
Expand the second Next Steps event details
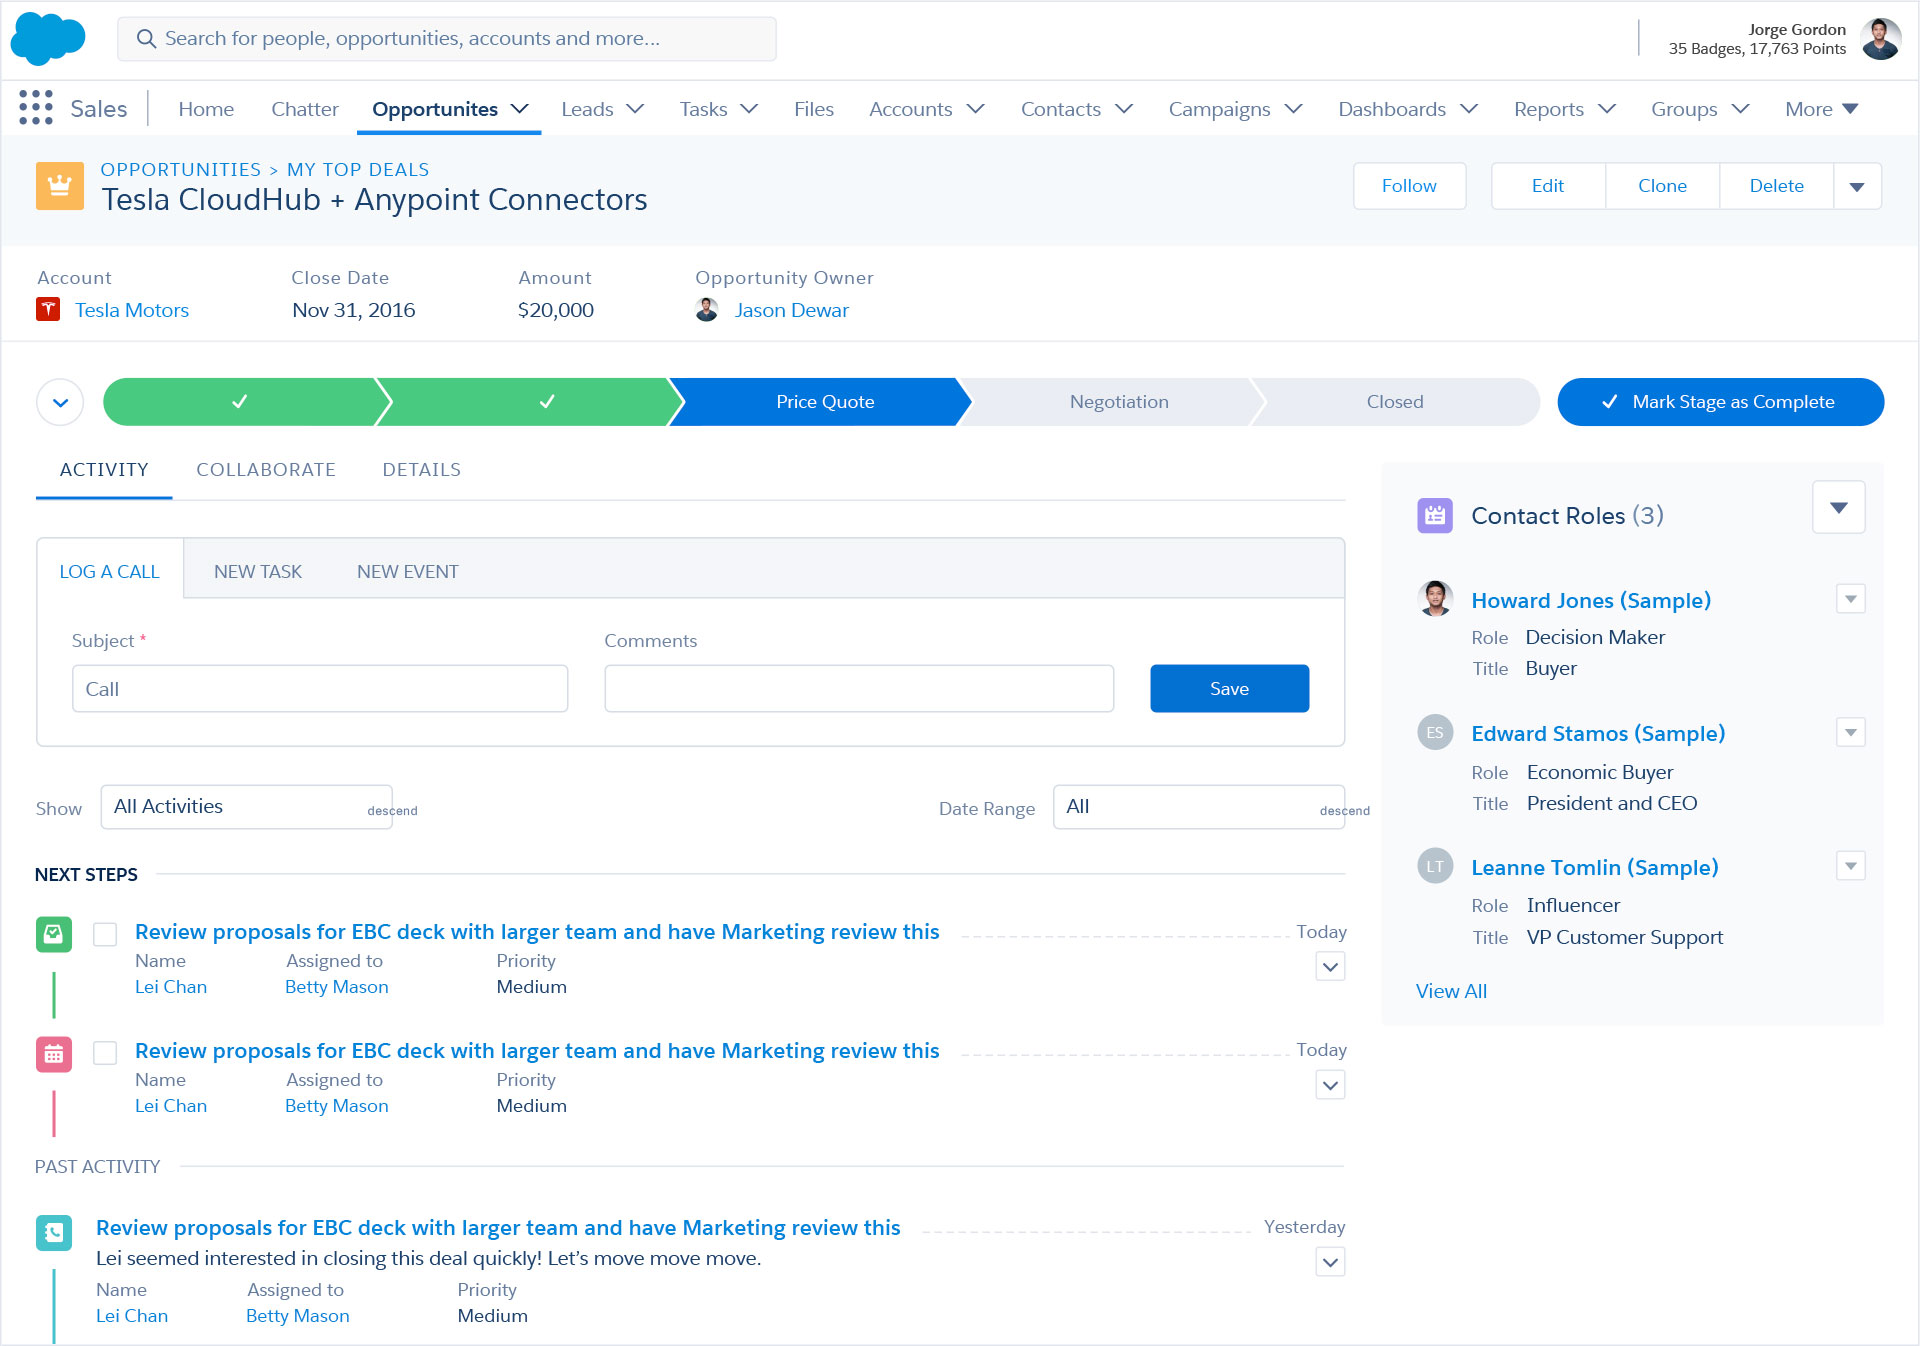coord(1330,1085)
